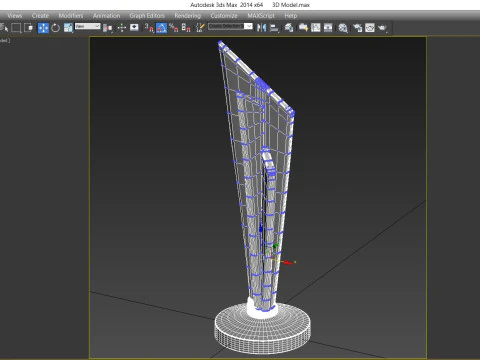Open the Render Setup dialog
Image resolution: width=480 pixels, height=360 pixels.
coord(357,28)
